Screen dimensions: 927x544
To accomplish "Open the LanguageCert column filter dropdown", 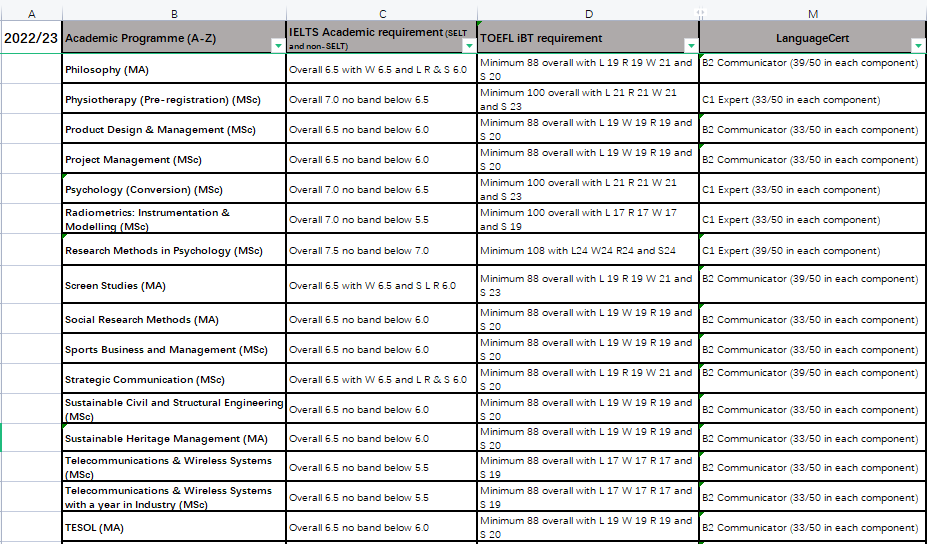I will (918, 46).
